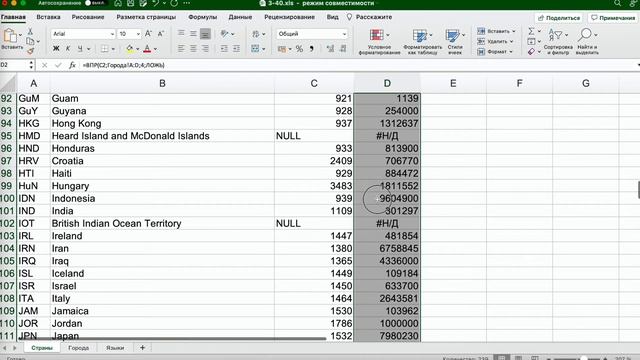Apply percent style format
Image resolution: width=640 pixels, height=360 pixels.
tap(299, 49)
